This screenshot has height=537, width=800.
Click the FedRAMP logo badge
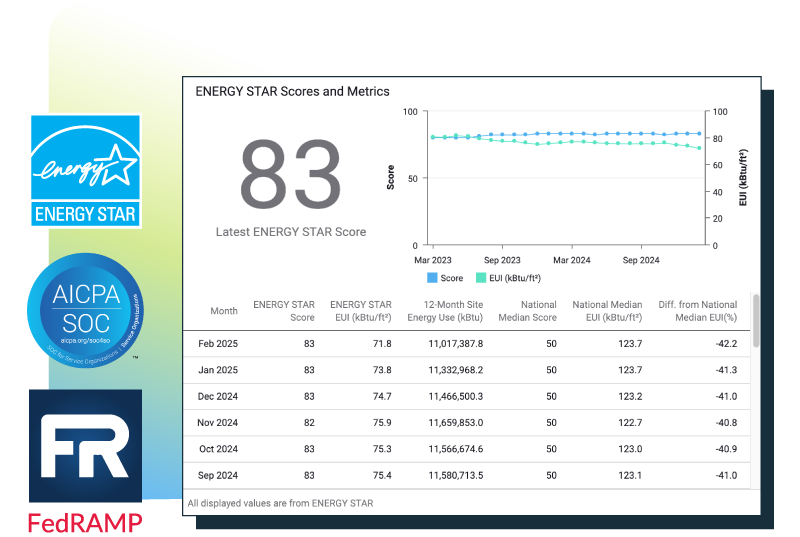(x=85, y=462)
